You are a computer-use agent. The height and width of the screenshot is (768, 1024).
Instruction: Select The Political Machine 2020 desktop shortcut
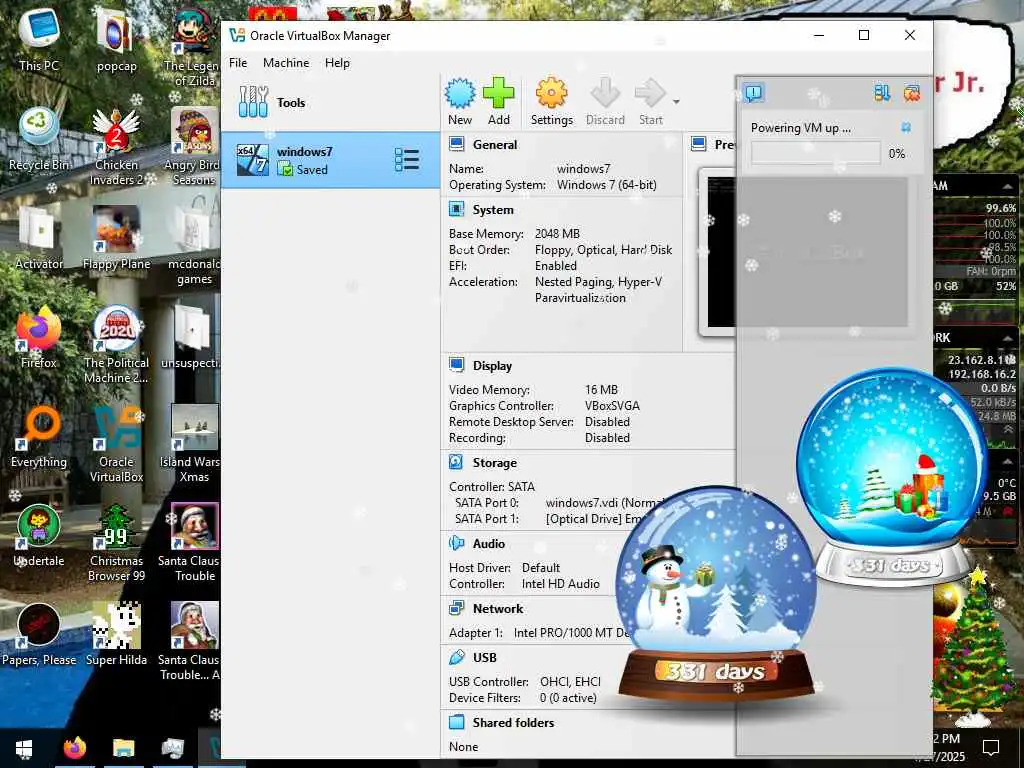116,345
